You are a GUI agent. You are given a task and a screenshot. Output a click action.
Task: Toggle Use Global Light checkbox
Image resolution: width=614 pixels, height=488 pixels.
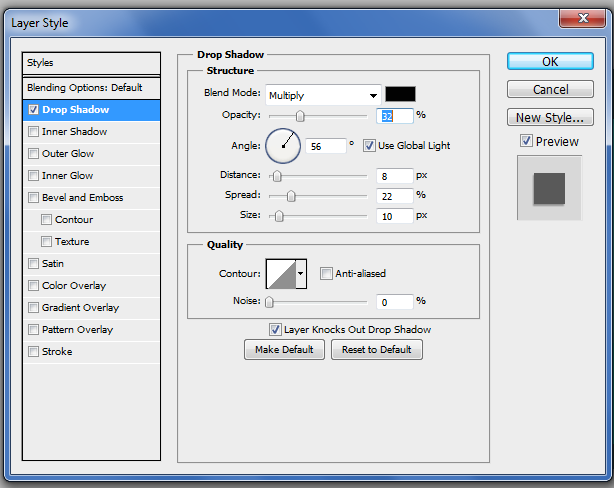[369, 146]
